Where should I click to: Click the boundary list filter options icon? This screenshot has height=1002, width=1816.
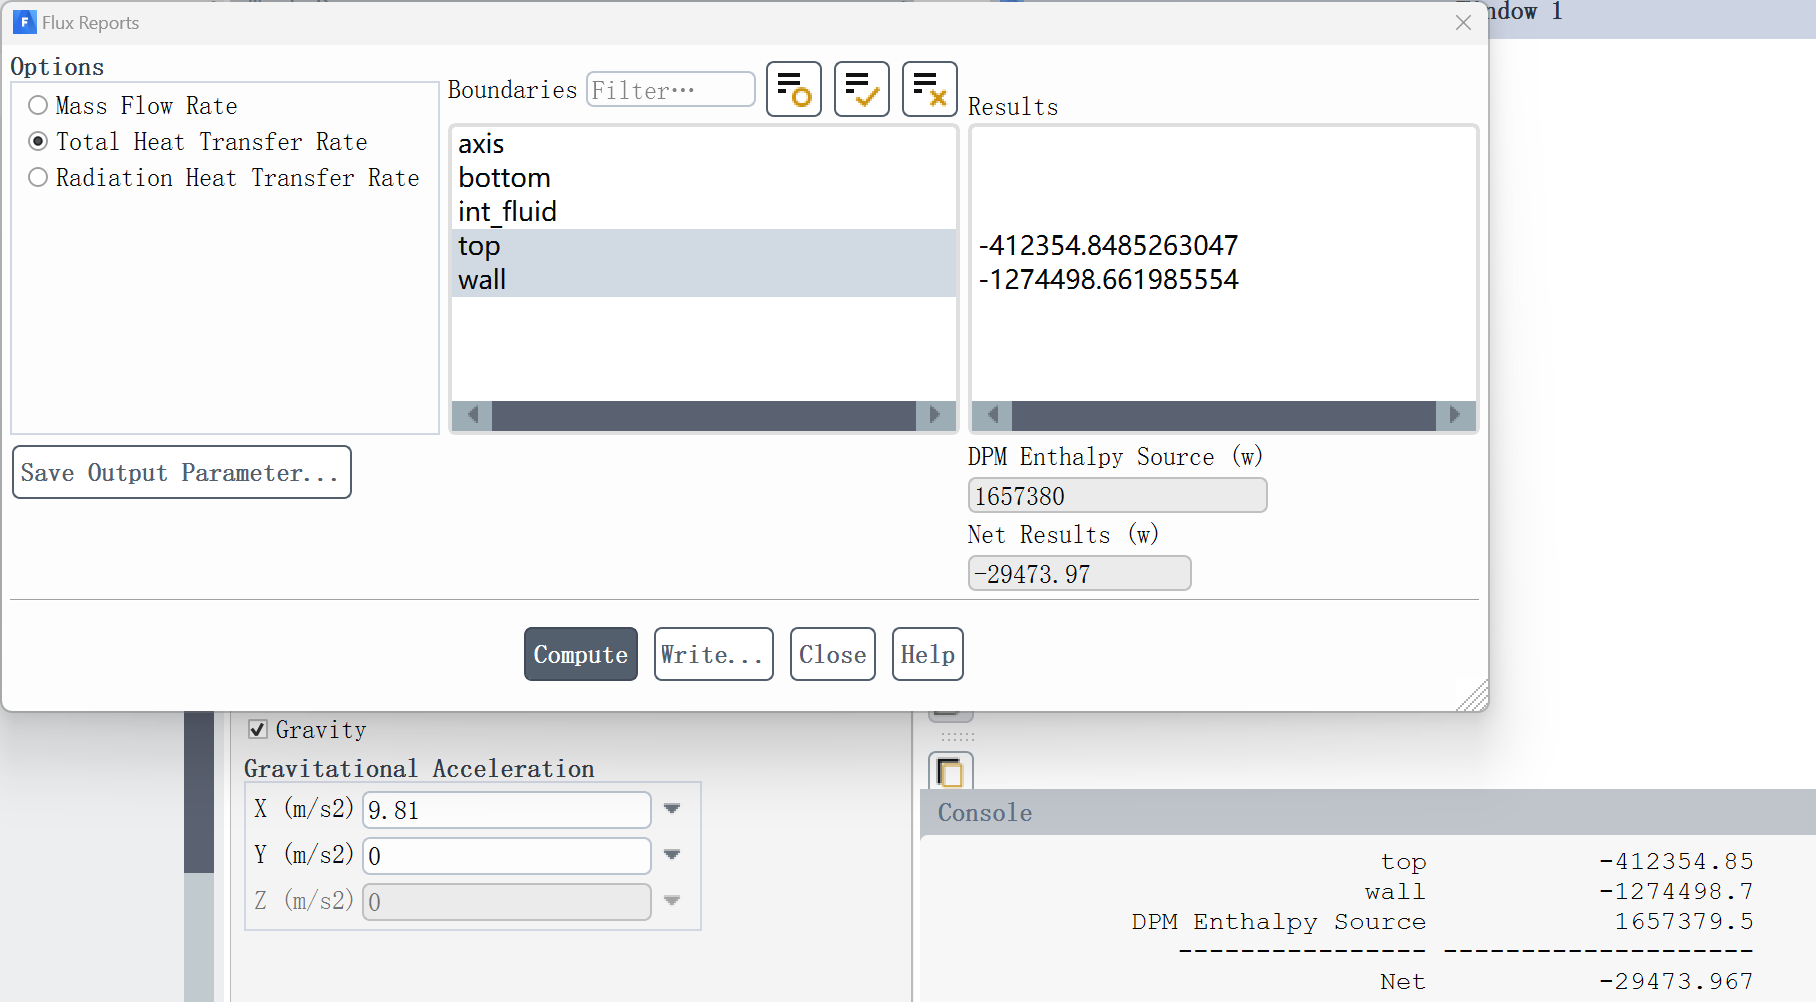click(x=793, y=89)
